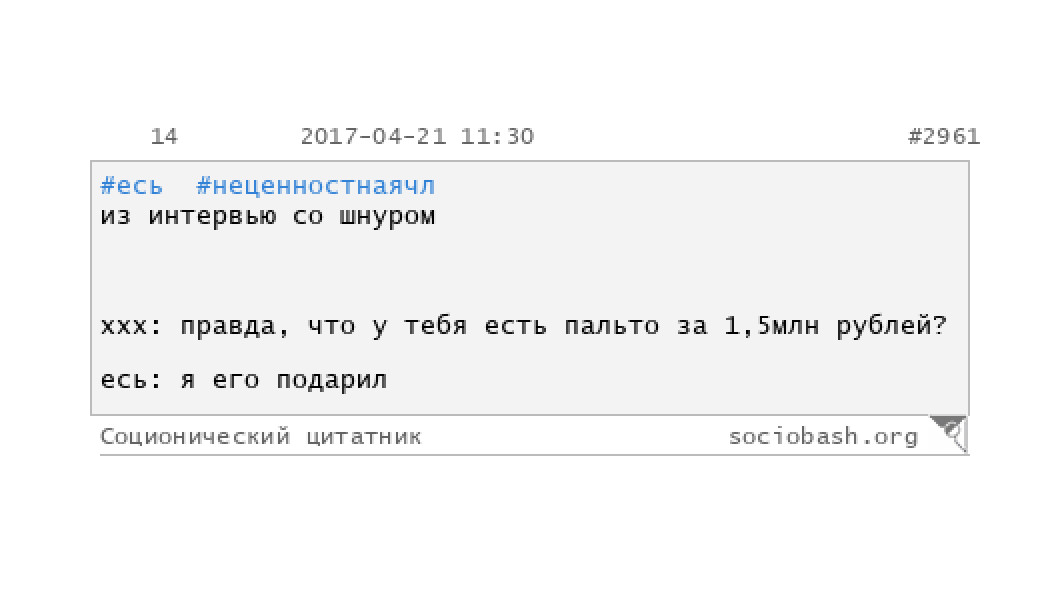Click the word 'рублей?' ending the question
Screen dimensions: 1048x604
[x=892, y=327]
